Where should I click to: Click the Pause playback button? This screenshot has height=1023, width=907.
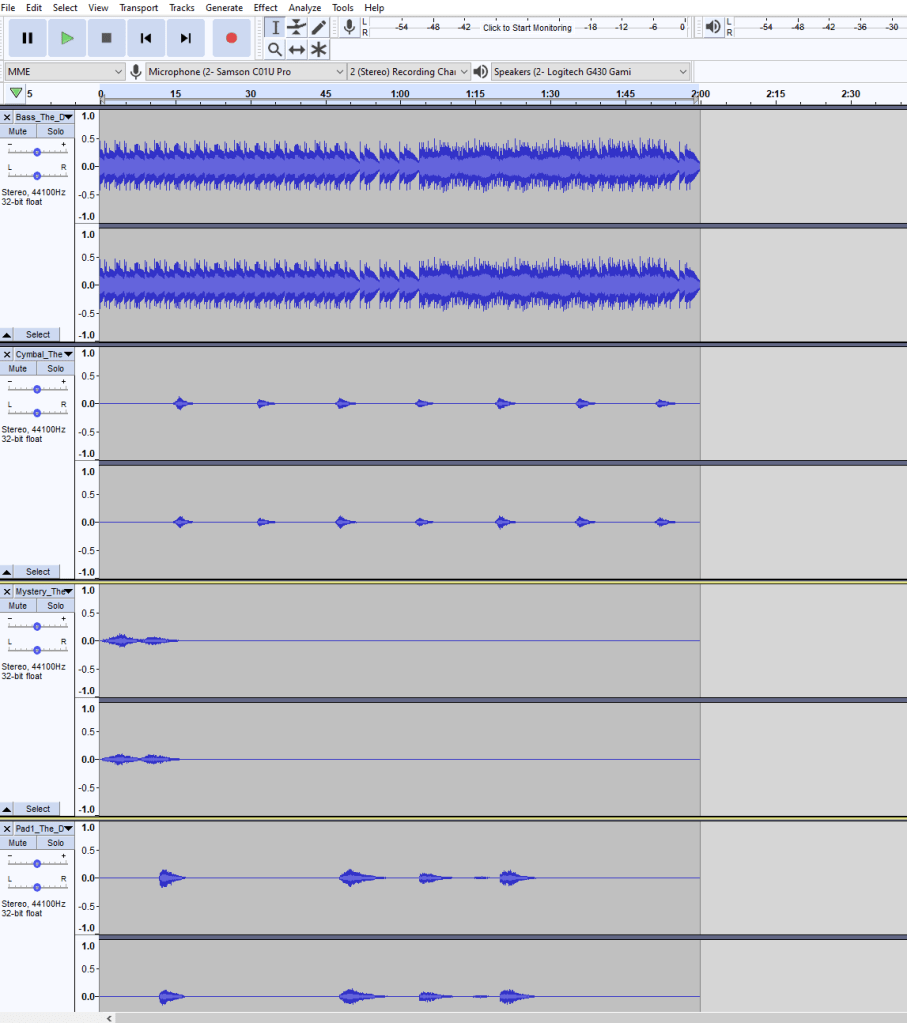(27, 38)
